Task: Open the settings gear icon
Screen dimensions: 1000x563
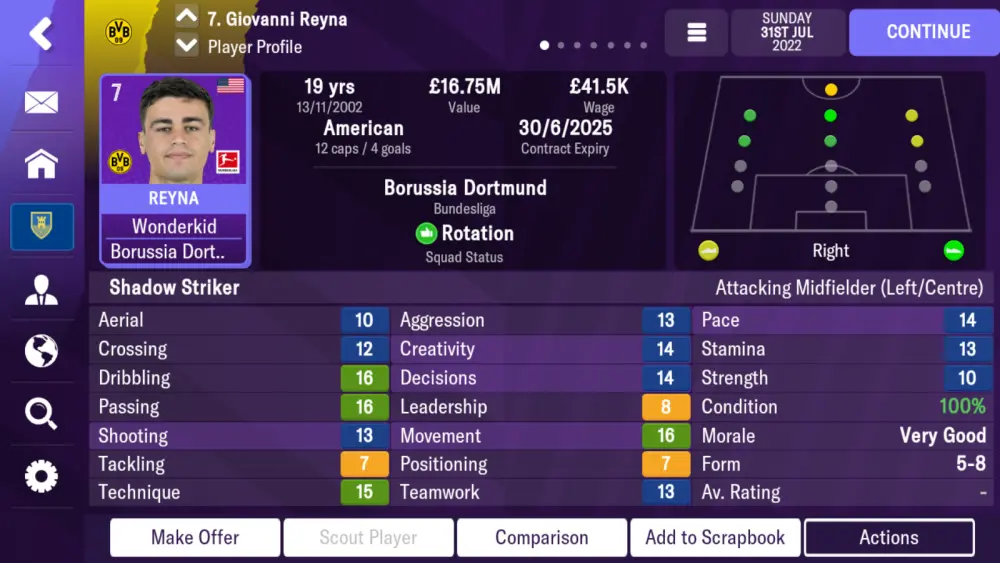Action: pos(41,476)
